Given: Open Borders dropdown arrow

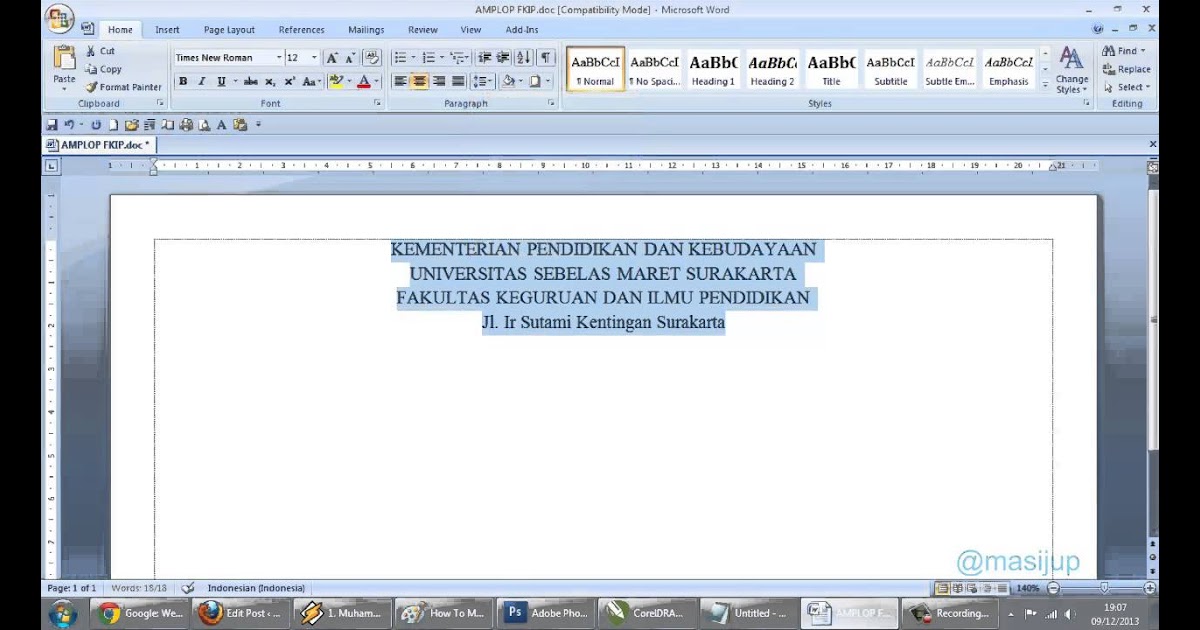Looking at the screenshot, I should click(549, 82).
